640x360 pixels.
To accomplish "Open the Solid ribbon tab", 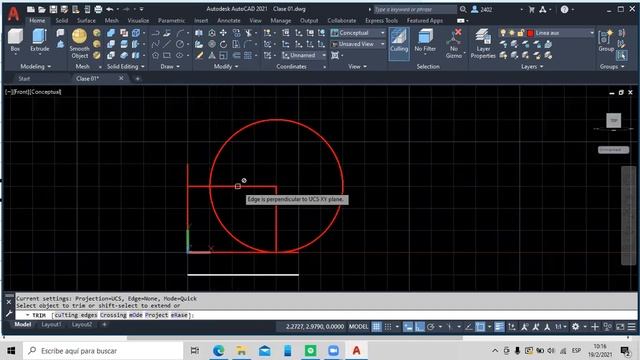I will 62,20.
